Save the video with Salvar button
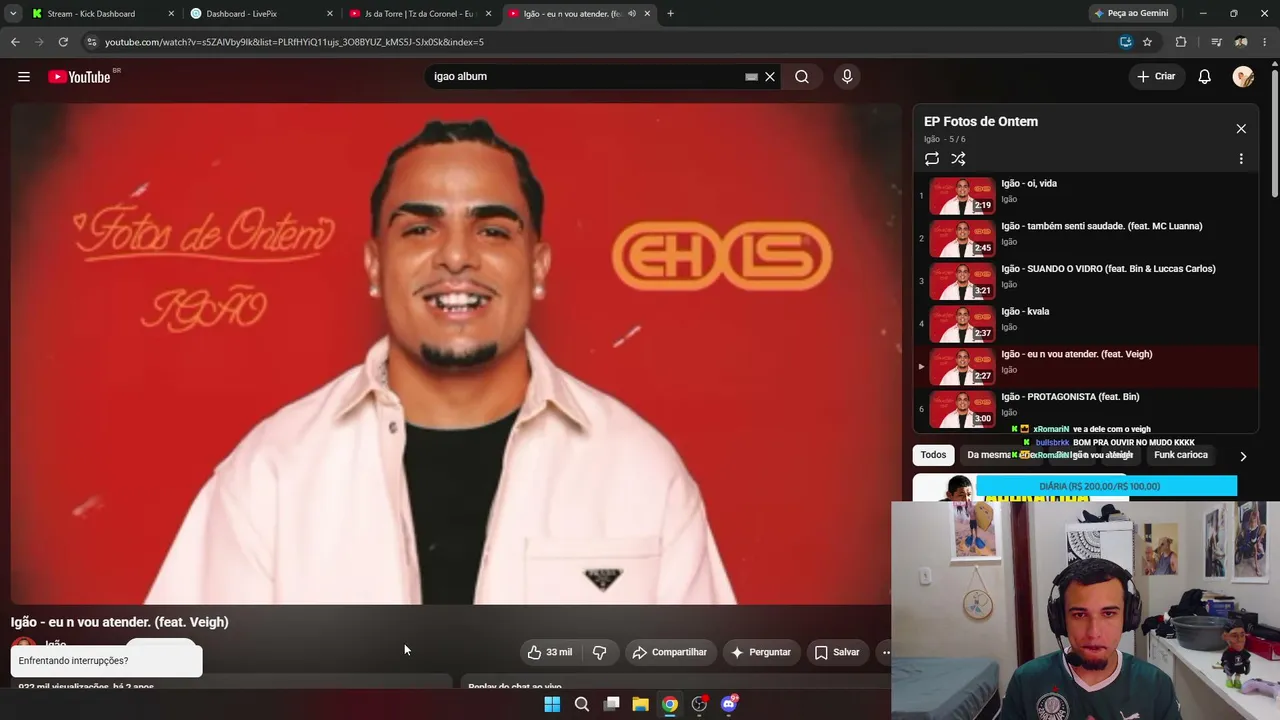The height and width of the screenshot is (720, 1280). tap(837, 652)
